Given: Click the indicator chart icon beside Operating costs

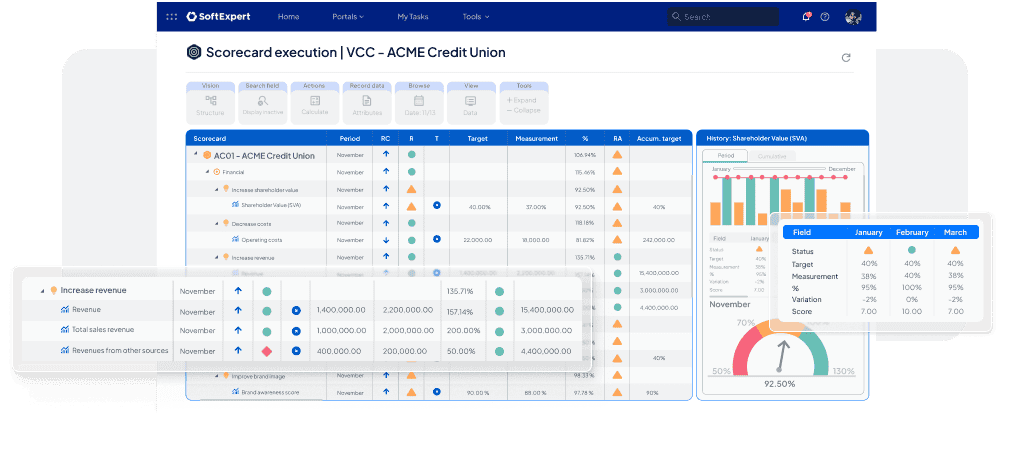Looking at the screenshot, I should [235, 239].
